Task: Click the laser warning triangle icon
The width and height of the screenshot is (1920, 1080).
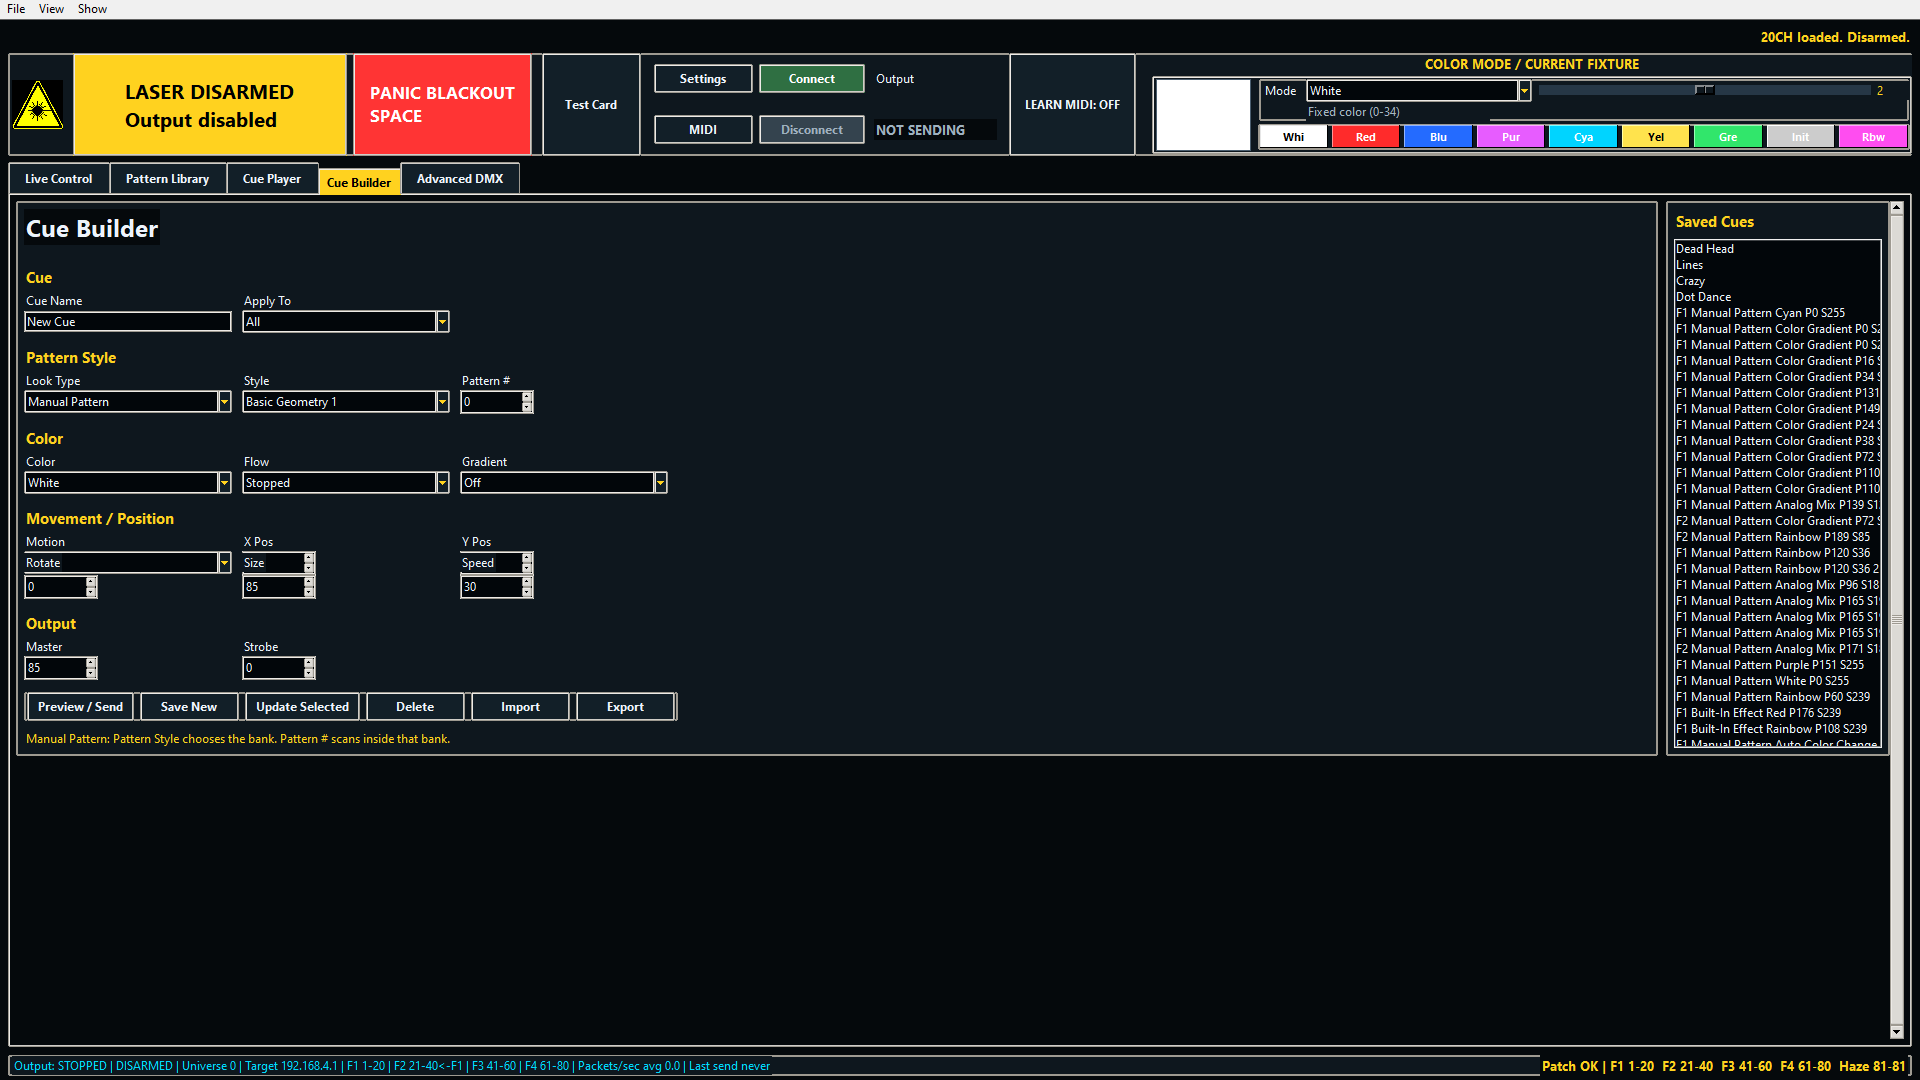Action: click(x=38, y=105)
